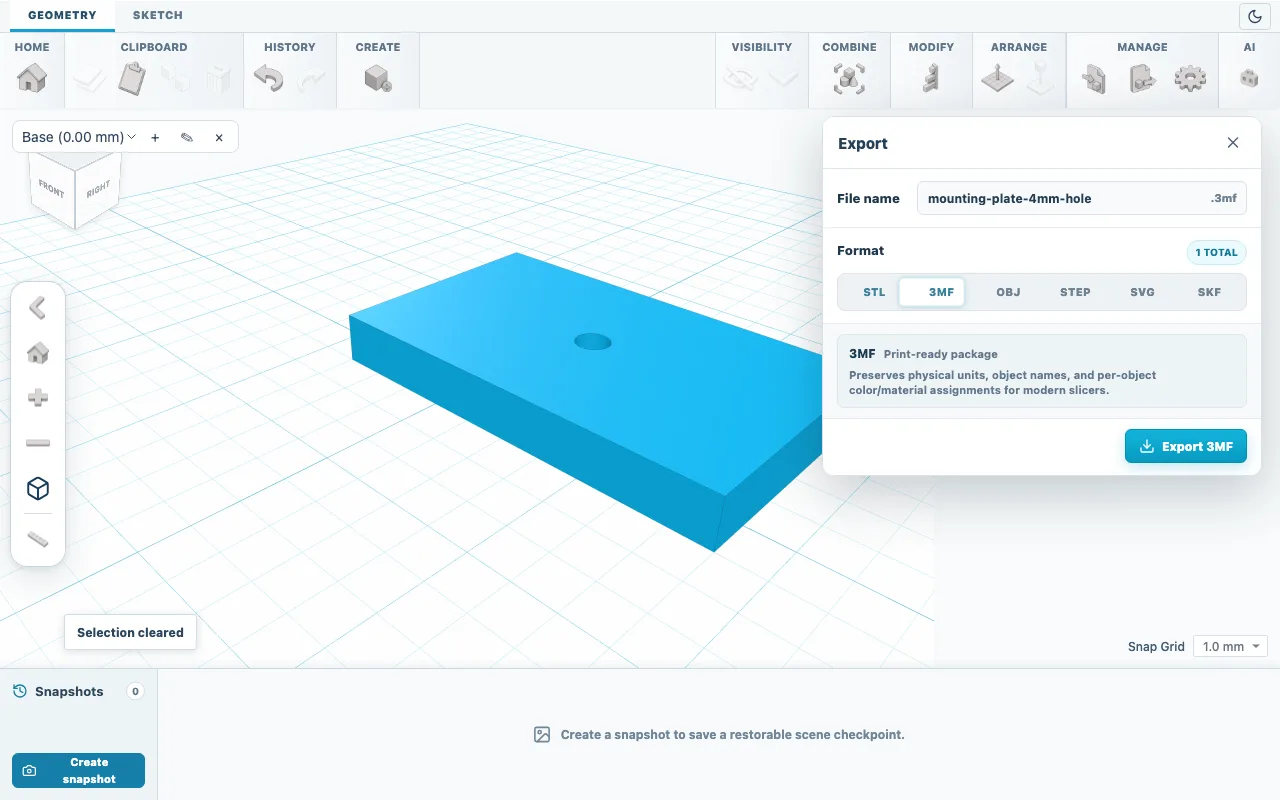Viewport: 1280px width, 800px height.
Task: Click the Snapshots panel header
Action: pyautogui.click(x=78, y=691)
